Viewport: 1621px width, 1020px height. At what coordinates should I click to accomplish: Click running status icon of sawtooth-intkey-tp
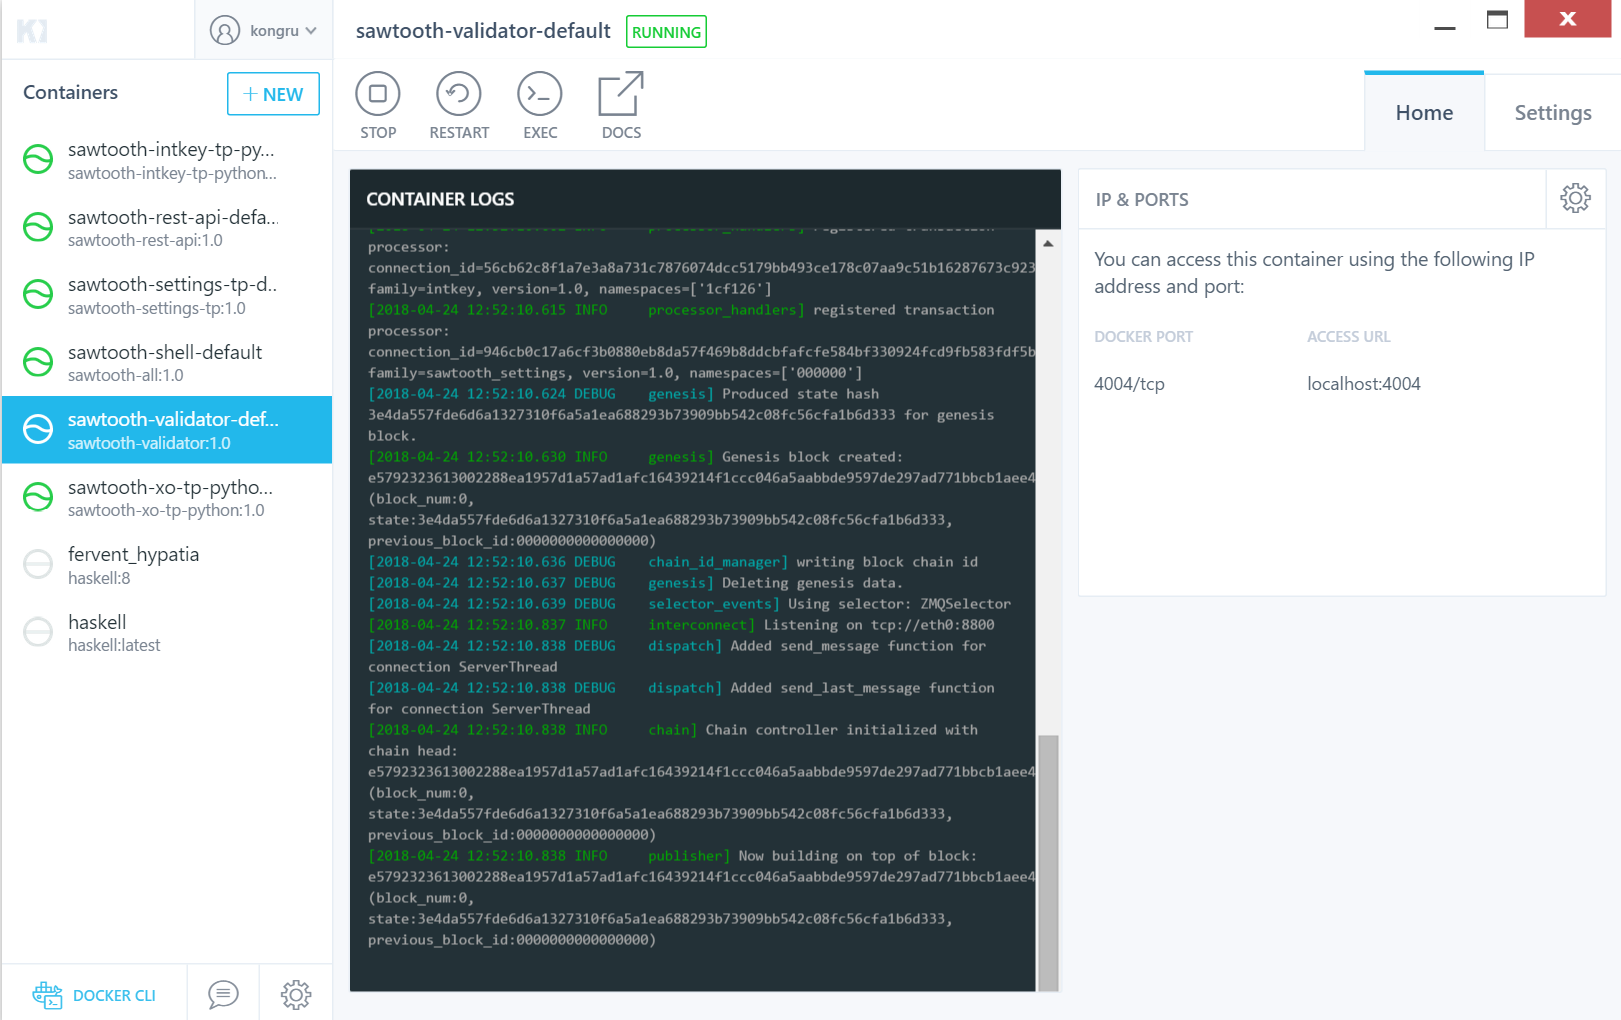click(x=38, y=159)
